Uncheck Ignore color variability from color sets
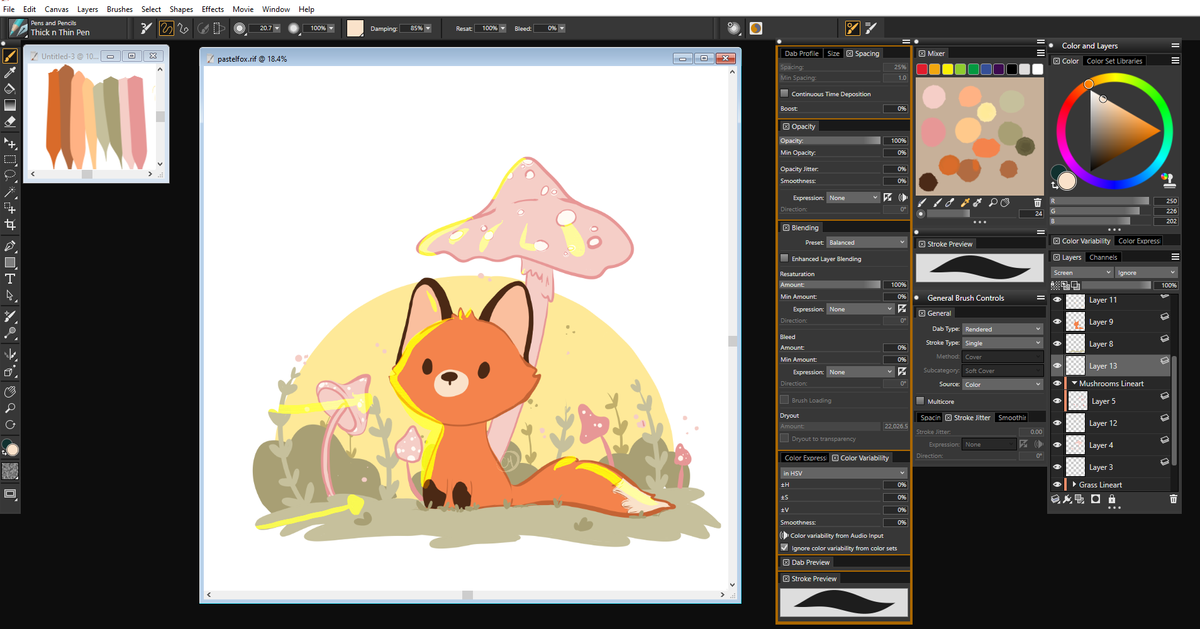The height and width of the screenshot is (629, 1200). coord(784,547)
